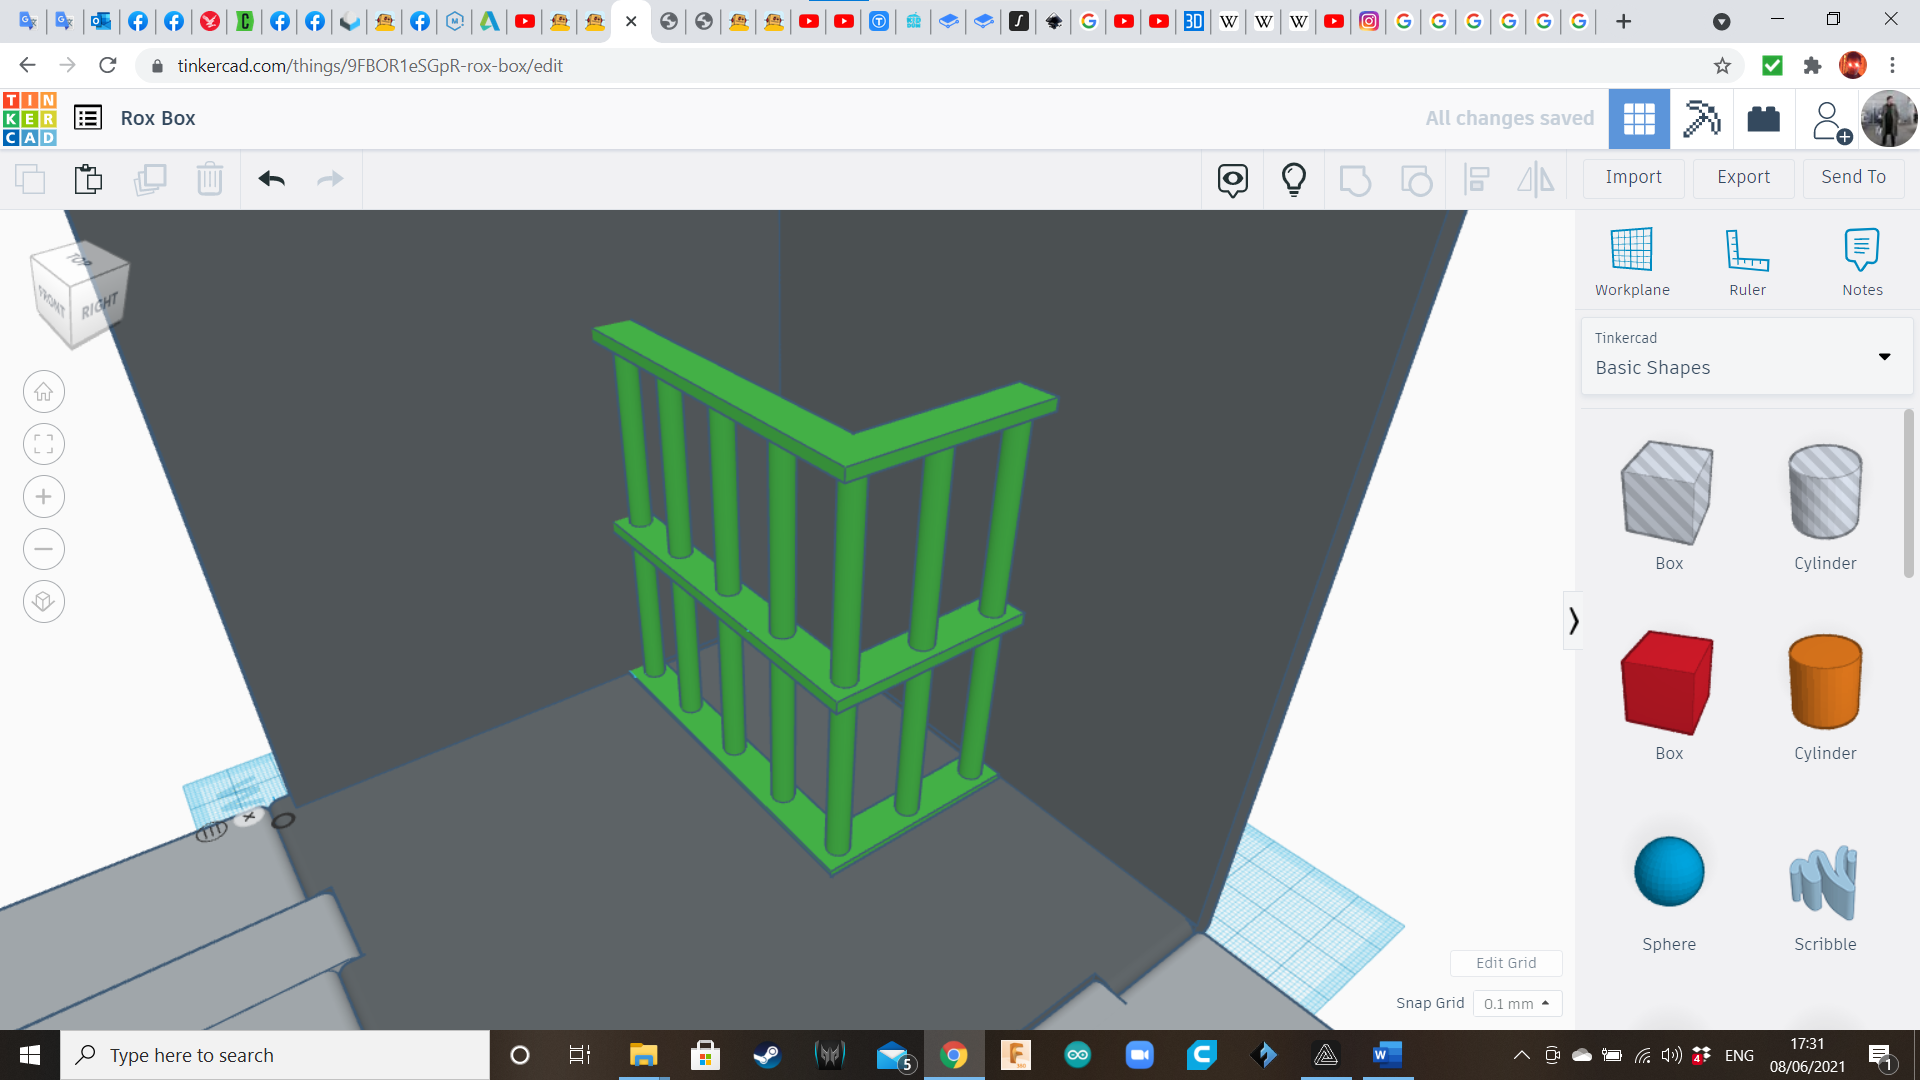Select the red Box shape
The width and height of the screenshot is (1920, 1080).
tap(1668, 684)
